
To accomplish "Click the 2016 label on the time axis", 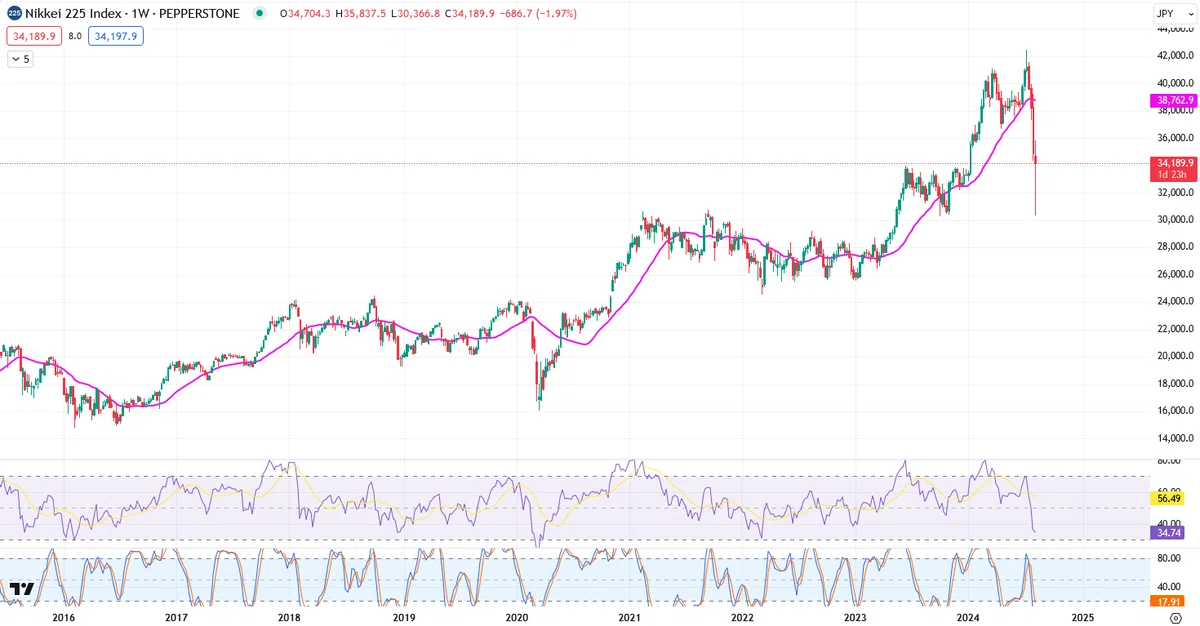I will [63, 618].
